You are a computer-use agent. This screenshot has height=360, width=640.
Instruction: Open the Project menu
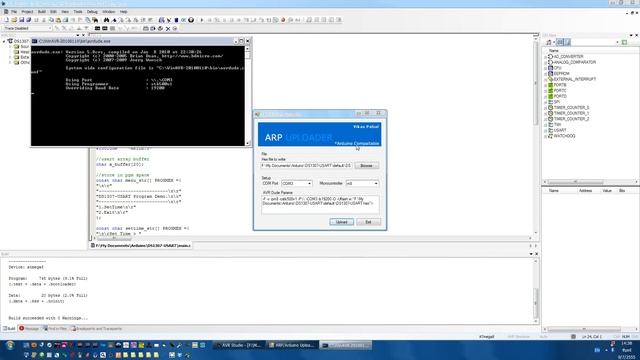tap(27, 12)
